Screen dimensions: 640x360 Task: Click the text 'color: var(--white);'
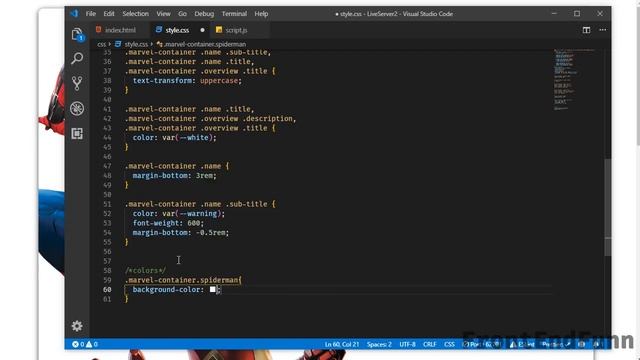click(x=174, y=138)
